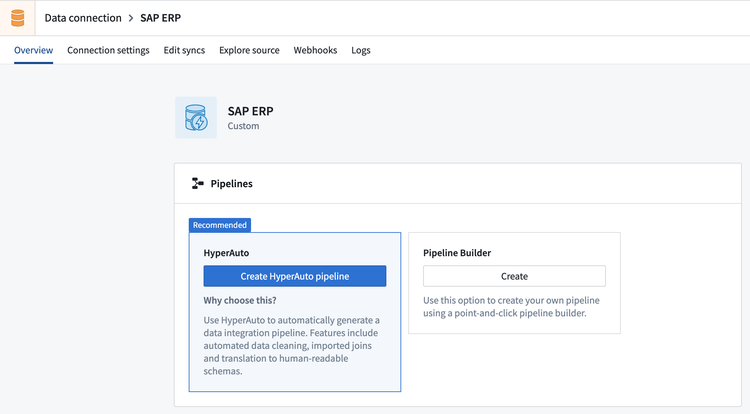The width and height of the screenshot is (750, 414).
Task: Navigate to Data connection breadcrumb
Action: click(x=83, y=18)
